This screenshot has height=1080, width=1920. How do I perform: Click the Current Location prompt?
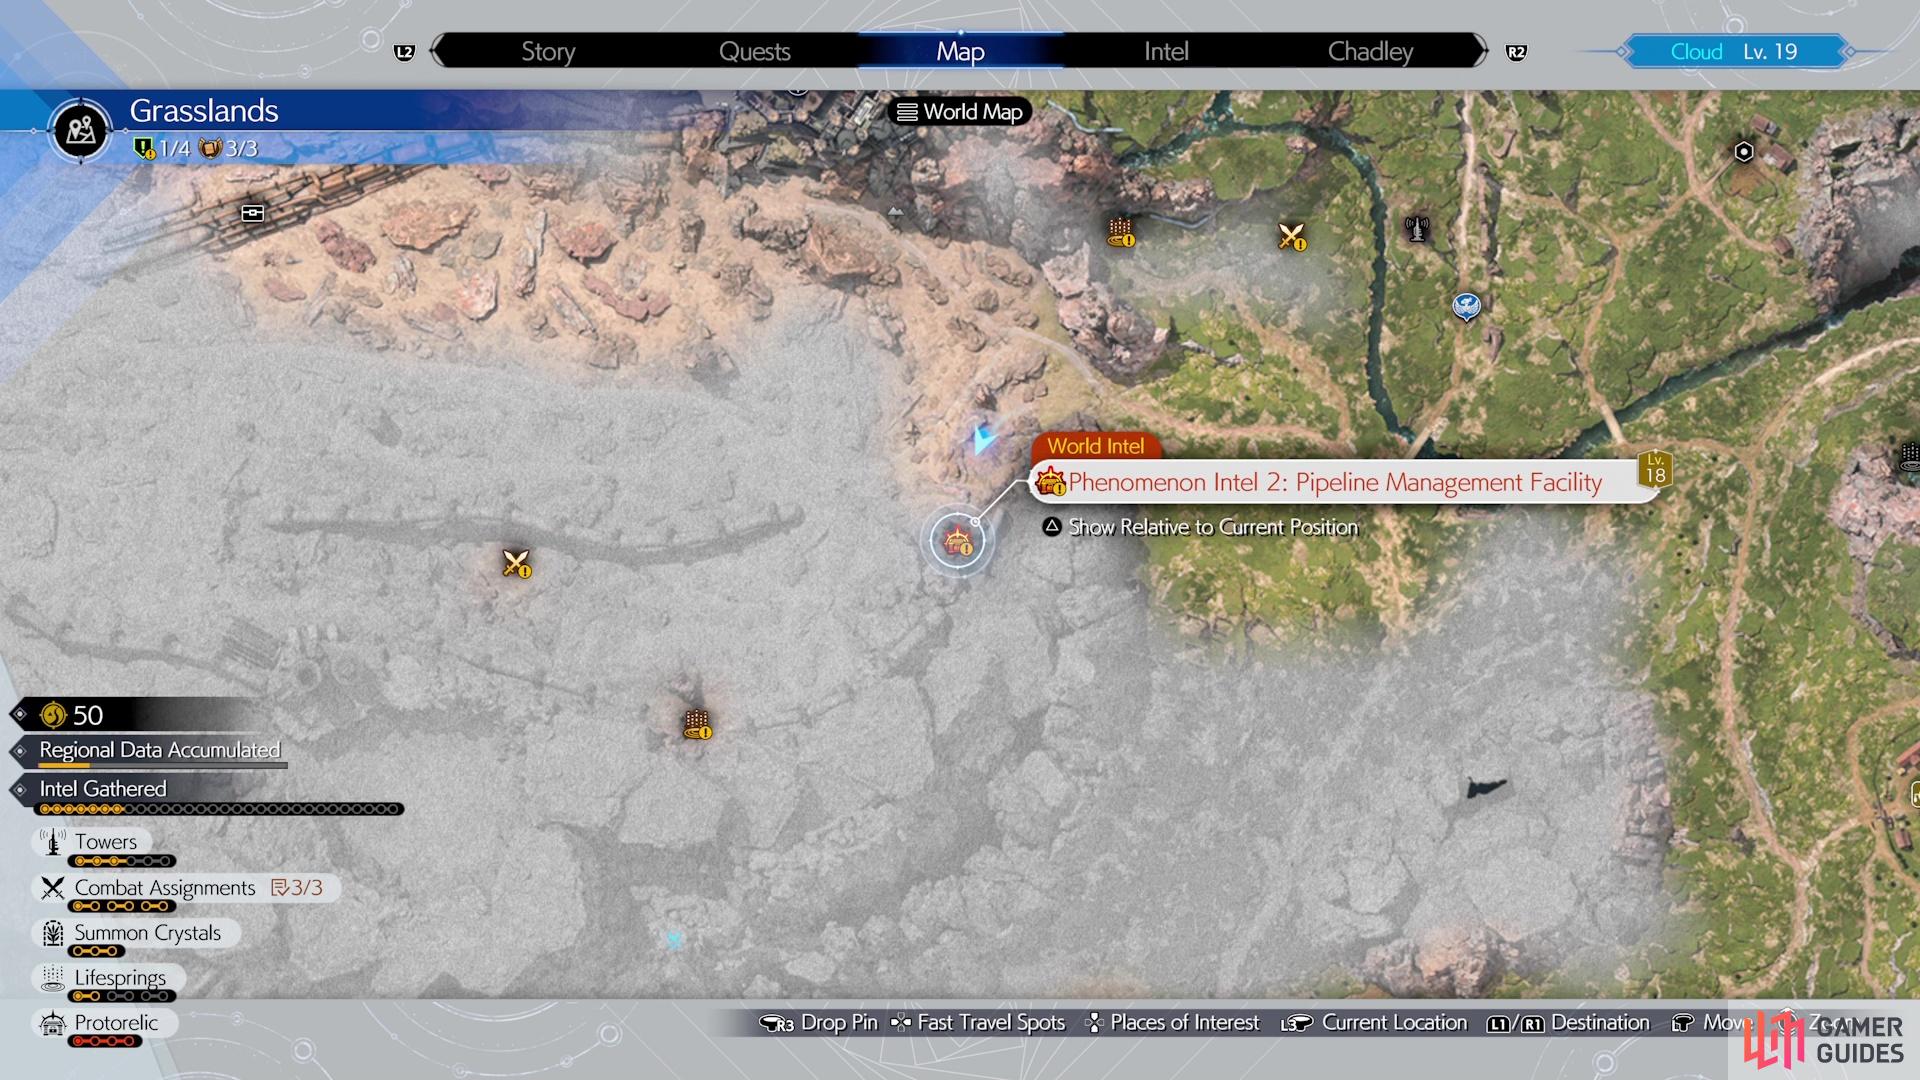click(x=1374, y=1022)
